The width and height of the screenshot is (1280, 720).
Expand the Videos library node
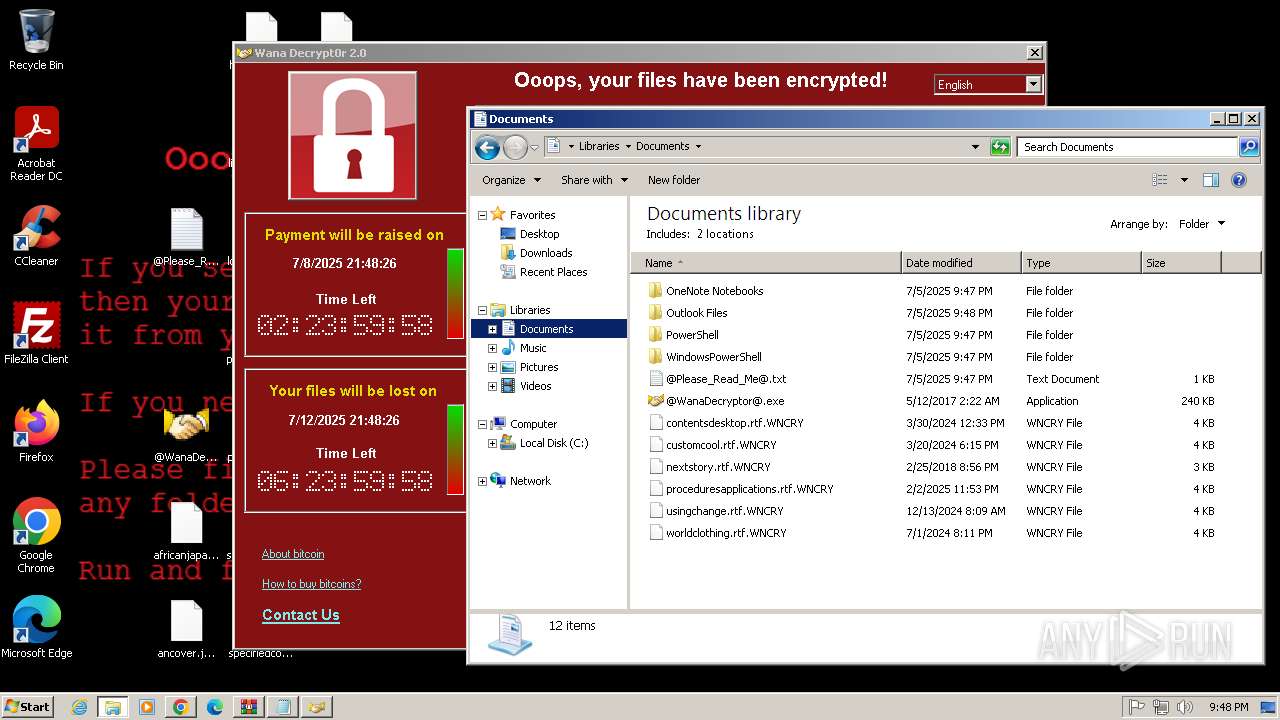[492, 386]
